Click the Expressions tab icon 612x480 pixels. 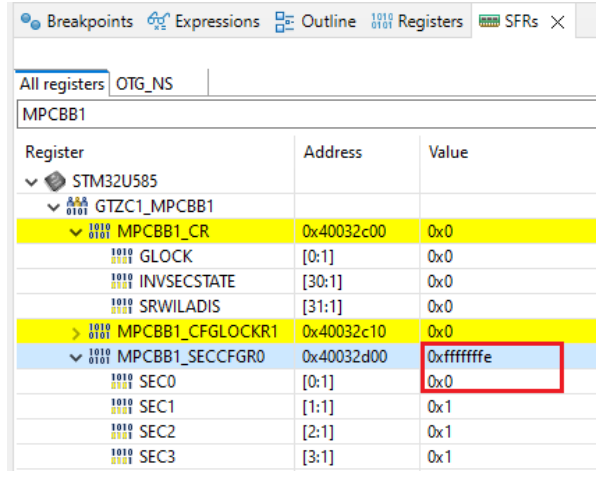tap(158, 21)
